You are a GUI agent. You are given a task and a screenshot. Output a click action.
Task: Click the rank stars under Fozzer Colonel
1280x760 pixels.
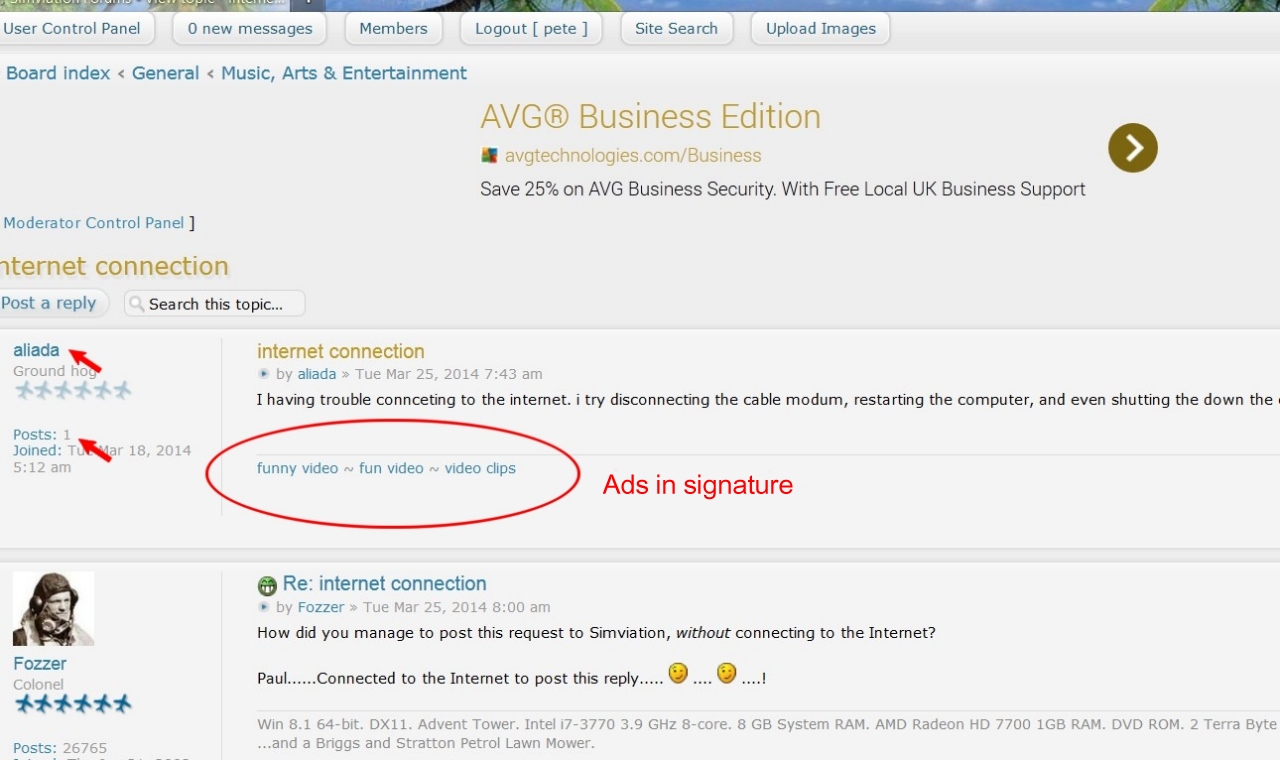click(72, 705)
